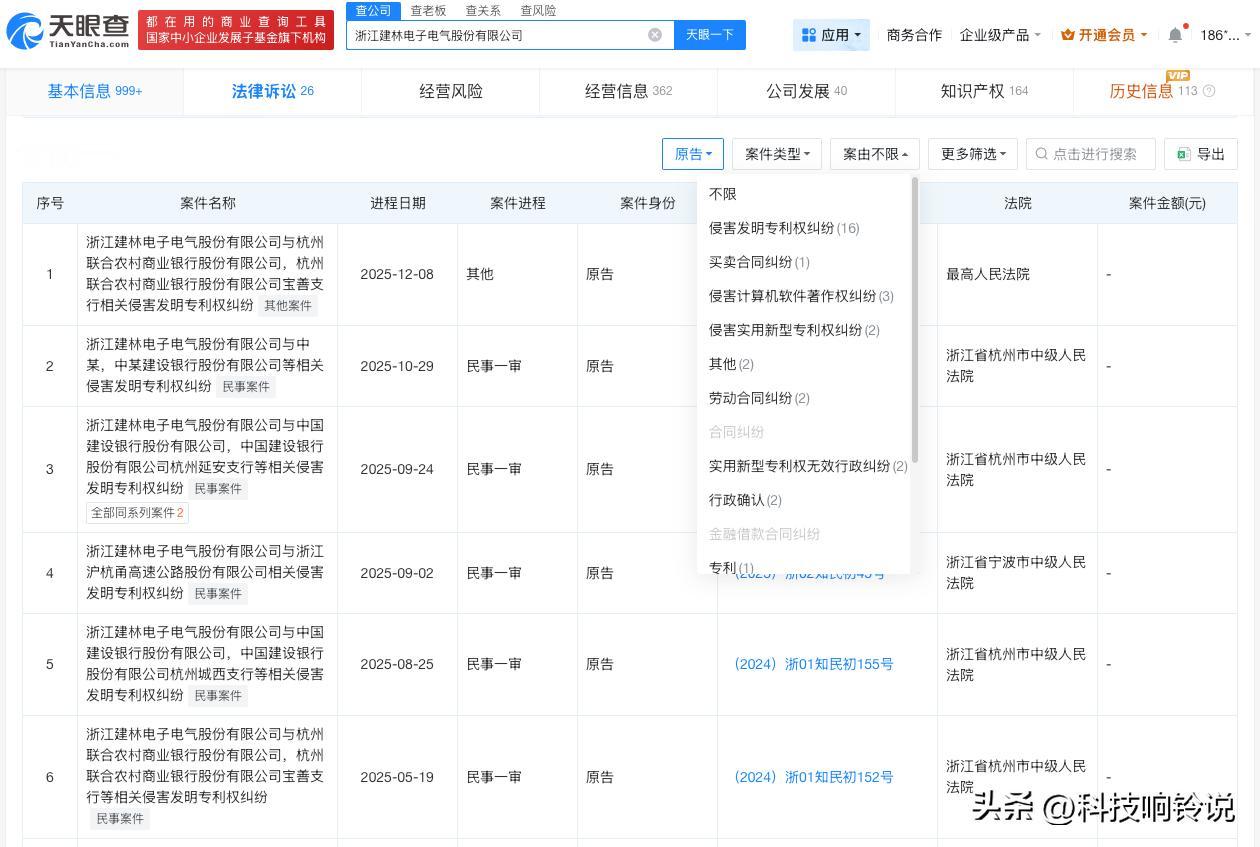Open the 案件类型 filter dropdown

pyautogui.click(x=776, y=153)
